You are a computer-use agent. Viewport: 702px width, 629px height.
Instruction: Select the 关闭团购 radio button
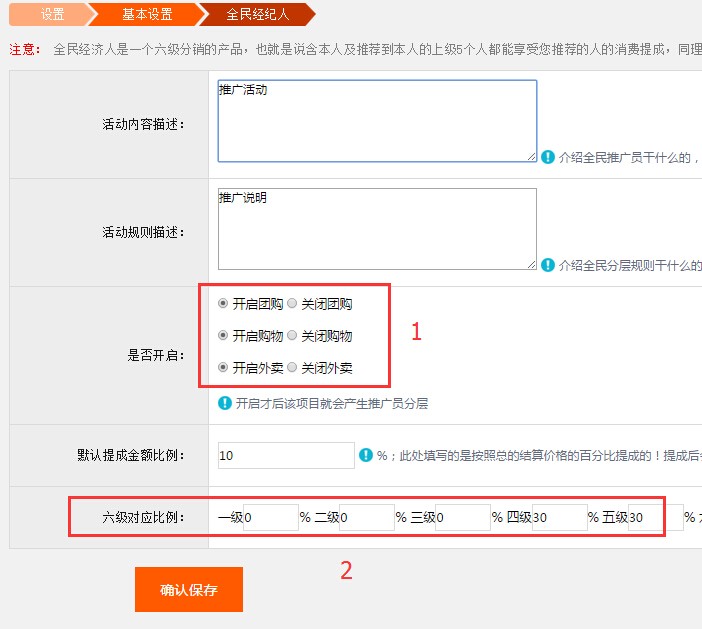click(x=292, y=303)
